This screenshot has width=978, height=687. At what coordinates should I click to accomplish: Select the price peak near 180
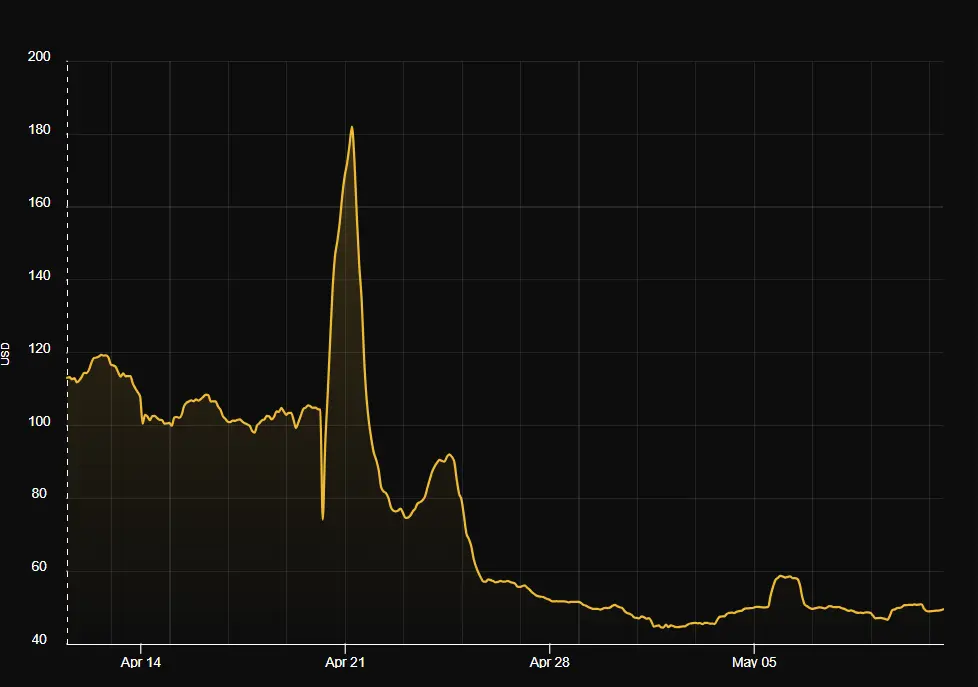click(352, 127)
